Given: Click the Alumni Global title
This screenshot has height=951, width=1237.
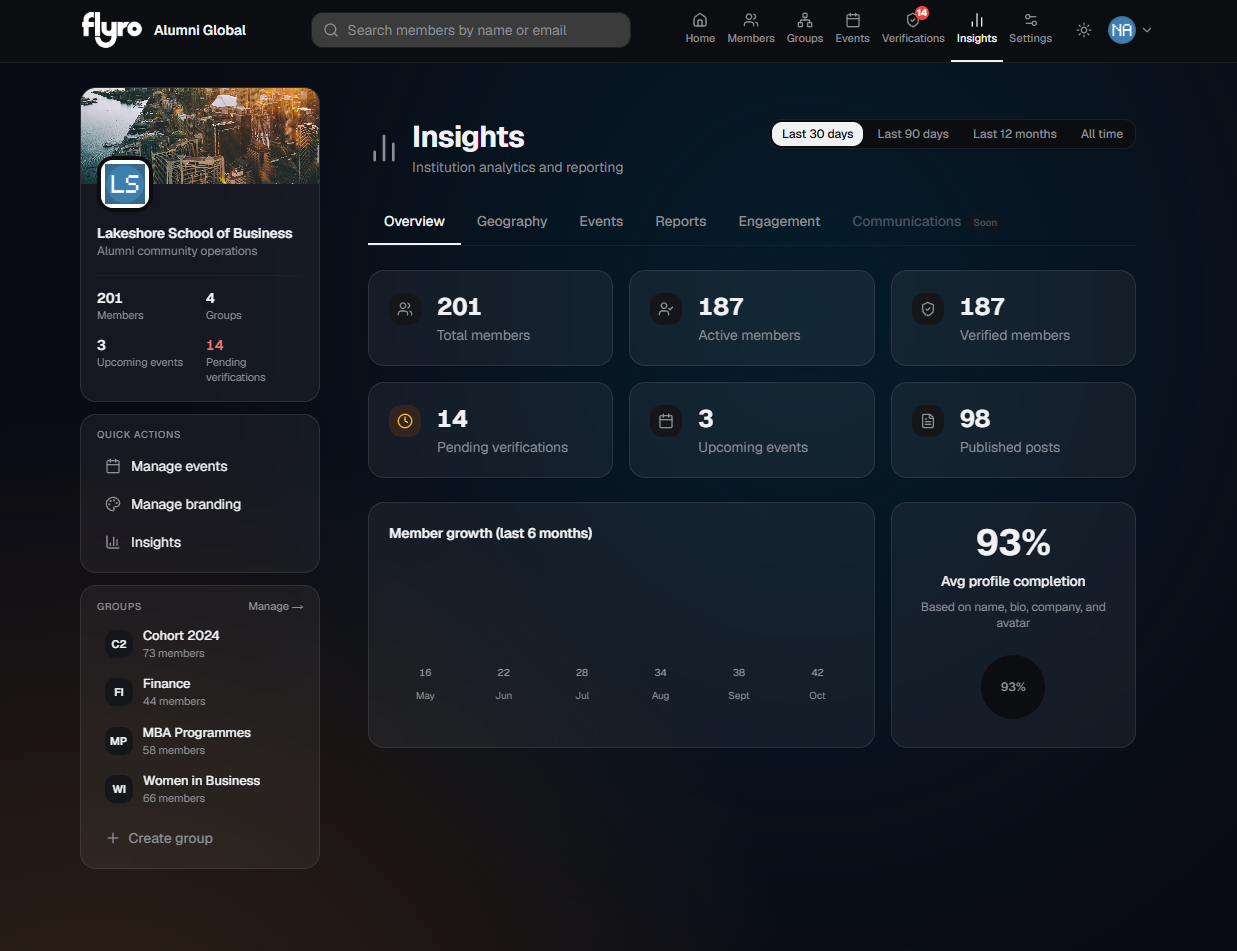Looking at the screenshot, I should pyautogui.click(x=200, y=30).
